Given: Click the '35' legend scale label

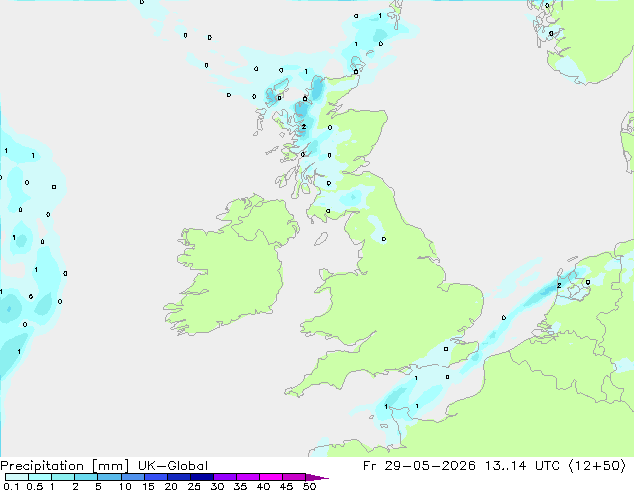Looking at the screenshot, I should (240, 486).
